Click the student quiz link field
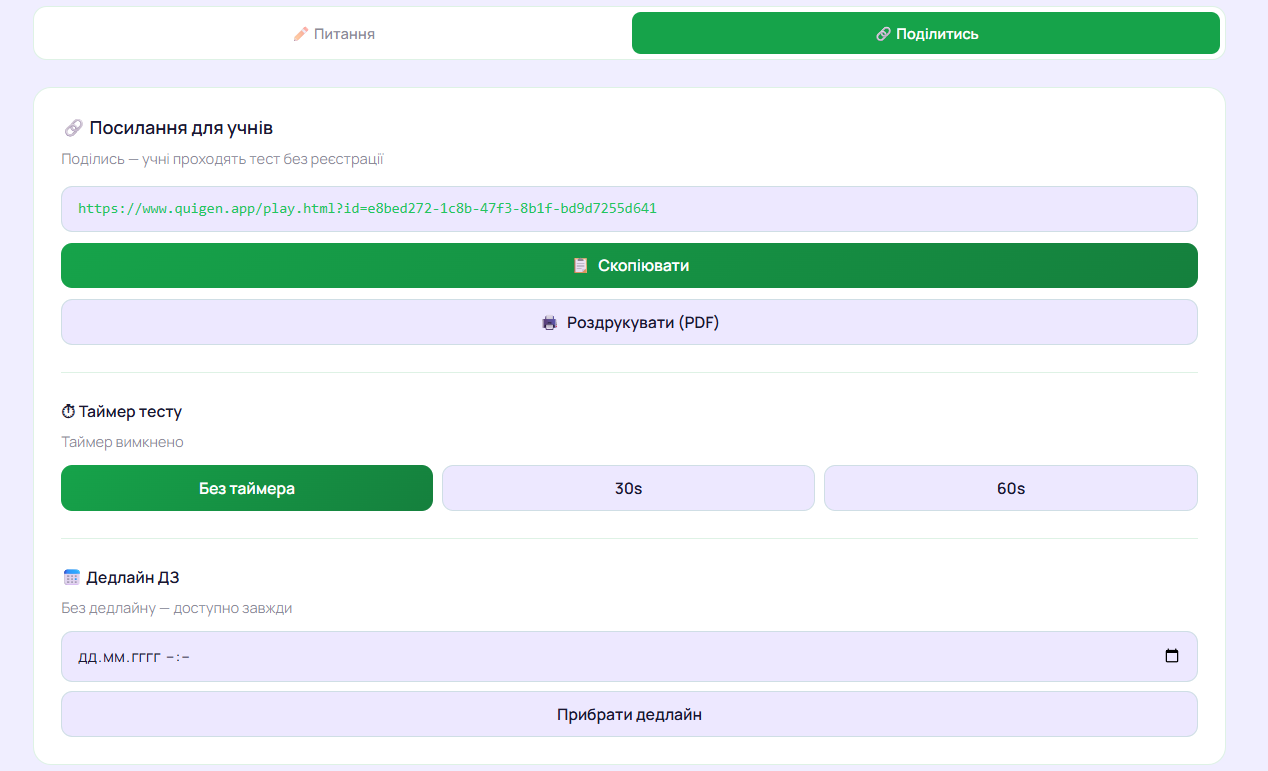This screenshot has height=771, width=1268. [629, 209]
